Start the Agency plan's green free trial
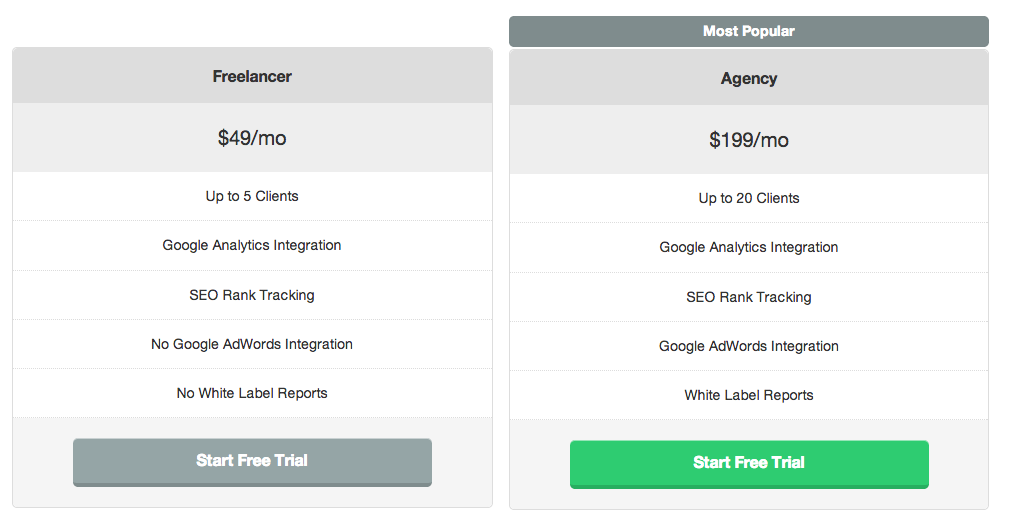 click(749, 463)
